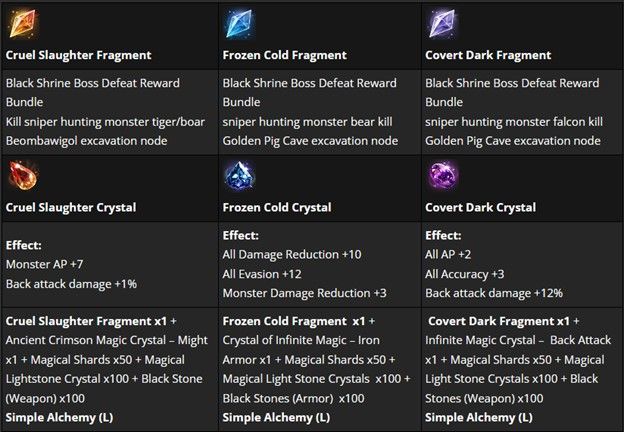Click All Damage Reduction +10 effect
The width and height of the screenshot is (624, 432).
point(292,255)
